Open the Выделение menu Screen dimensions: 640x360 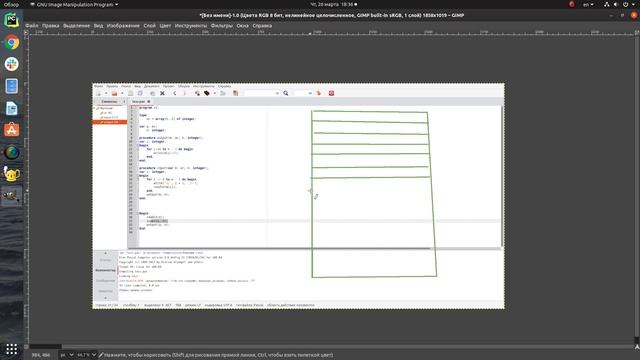click(76, 25)
